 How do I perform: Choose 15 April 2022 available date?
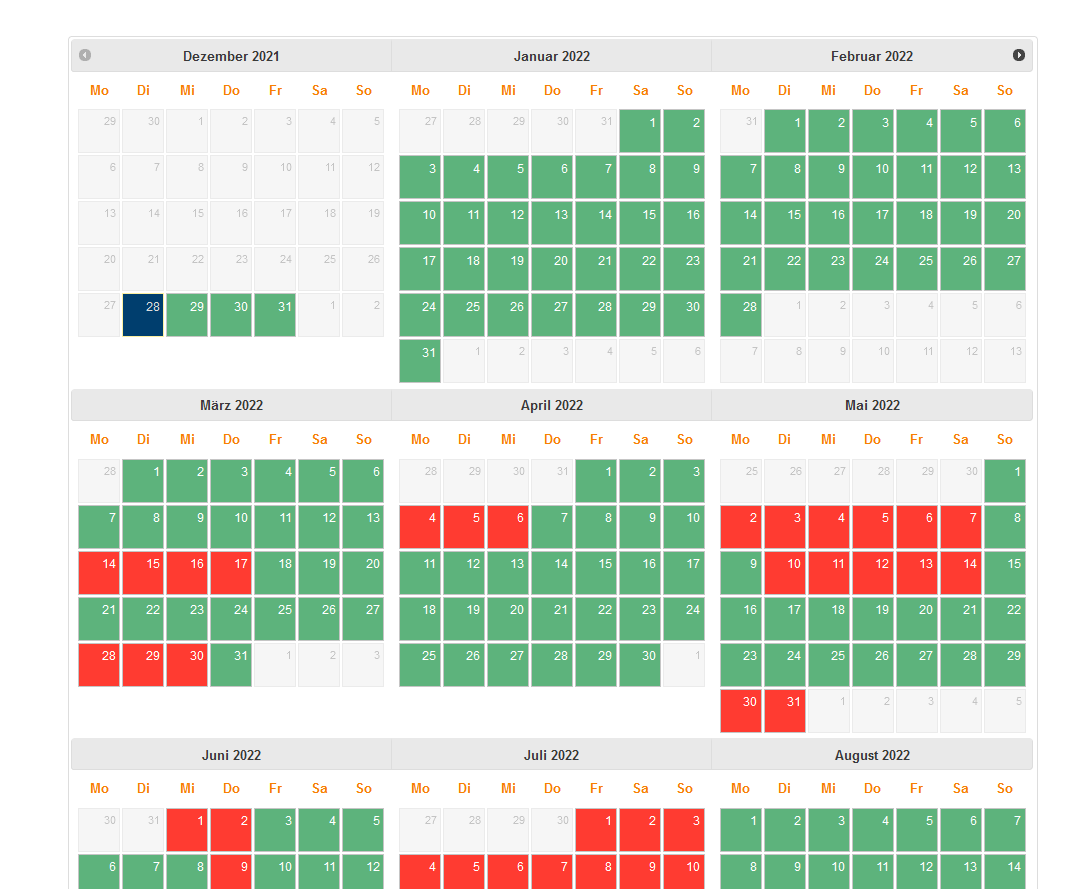[596, 572]
